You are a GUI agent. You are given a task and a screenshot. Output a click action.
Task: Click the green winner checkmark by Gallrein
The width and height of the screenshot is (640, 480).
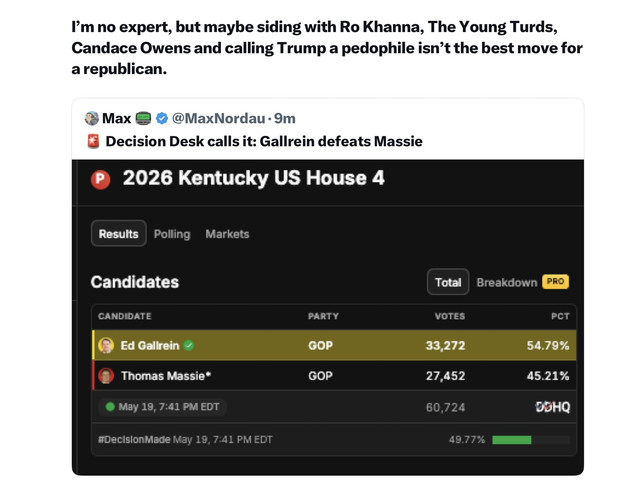coord(189,346)
